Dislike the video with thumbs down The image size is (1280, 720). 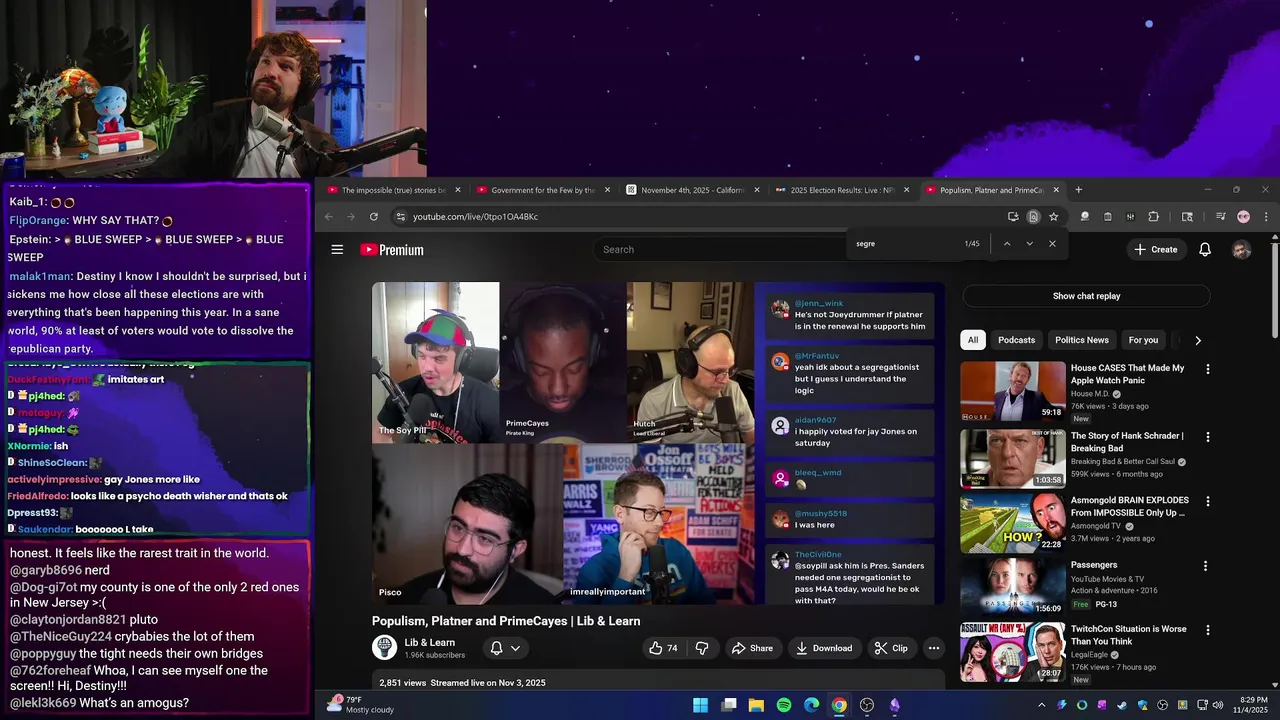tap(702, 648)
